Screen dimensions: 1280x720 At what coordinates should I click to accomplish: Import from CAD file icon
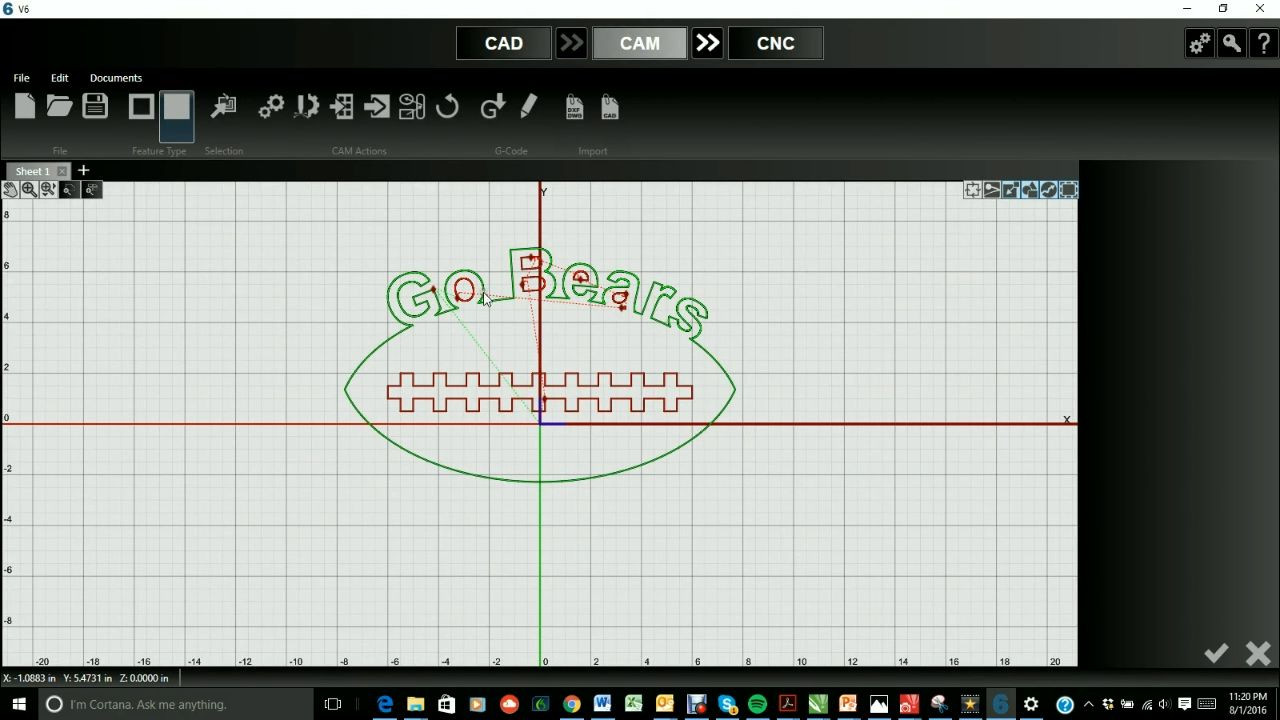[x=610, y=107]
